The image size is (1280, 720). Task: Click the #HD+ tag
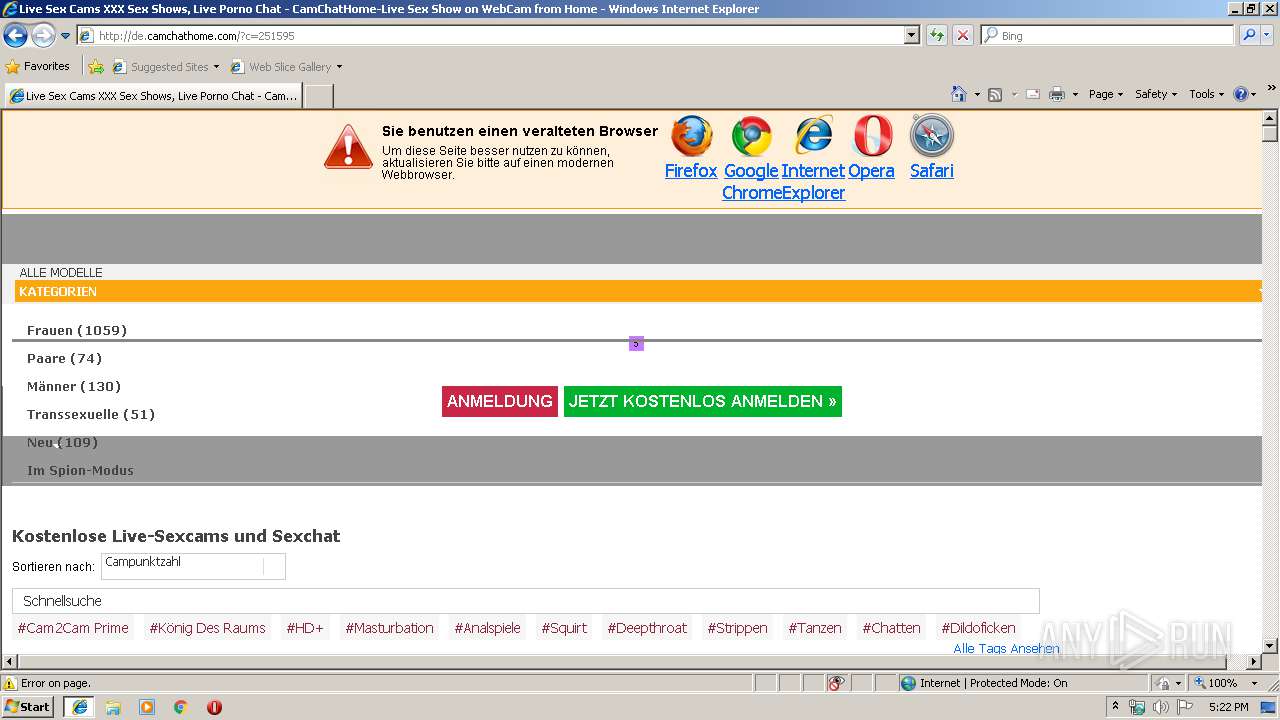point(305,628)
